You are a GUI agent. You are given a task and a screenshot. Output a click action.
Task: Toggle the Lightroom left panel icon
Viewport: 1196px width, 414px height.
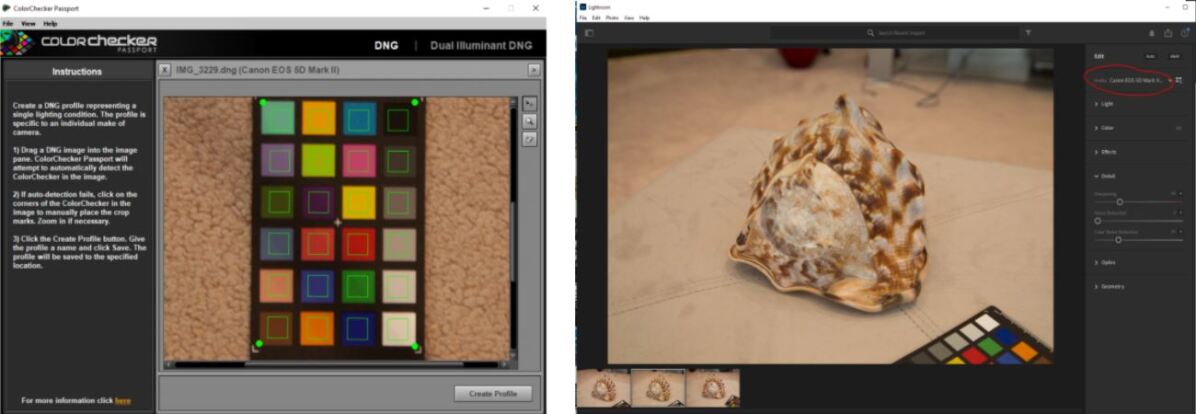[589, 33]
